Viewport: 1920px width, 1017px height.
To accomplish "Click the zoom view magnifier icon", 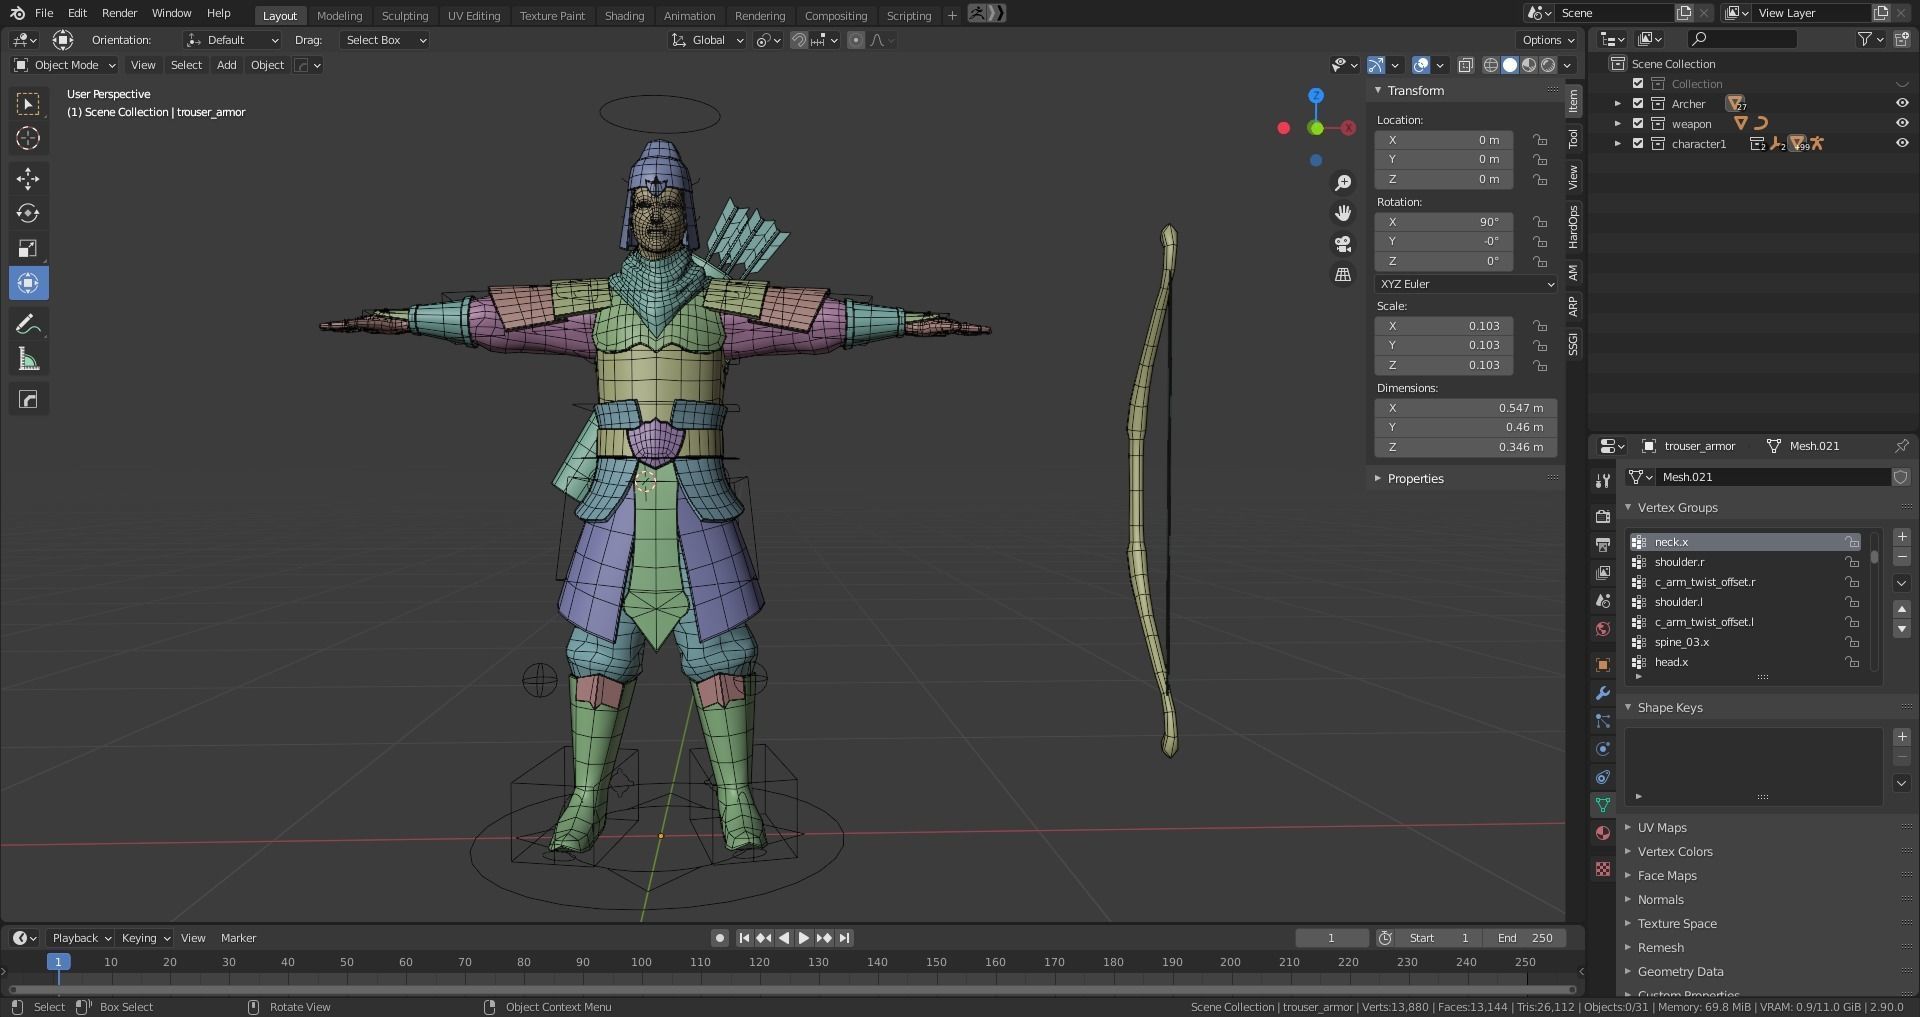I will click(x=1343, y=183).
